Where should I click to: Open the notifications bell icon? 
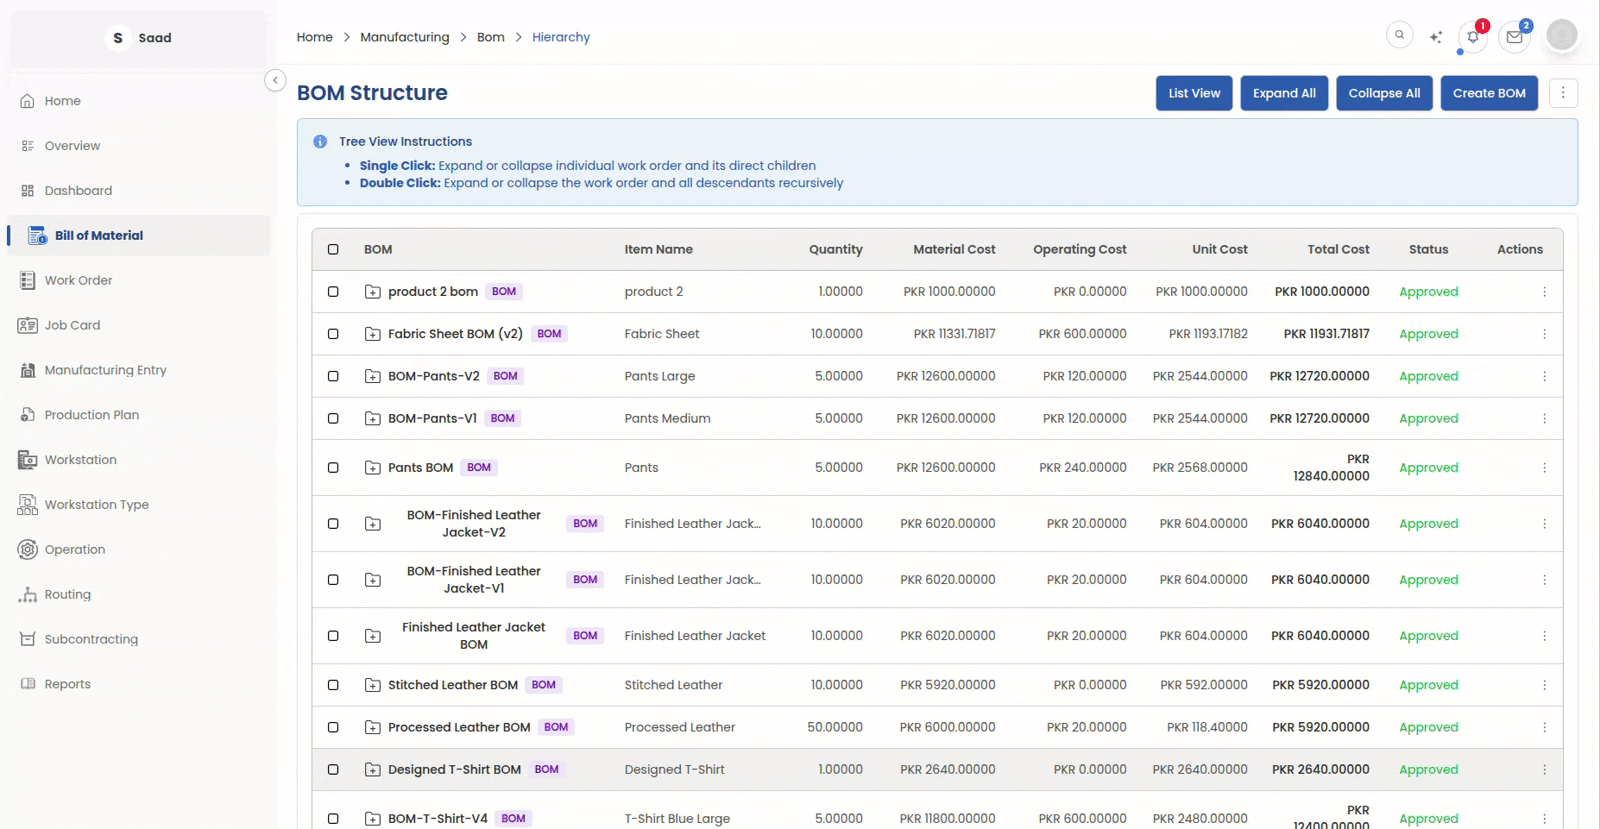pos(1473,37)
